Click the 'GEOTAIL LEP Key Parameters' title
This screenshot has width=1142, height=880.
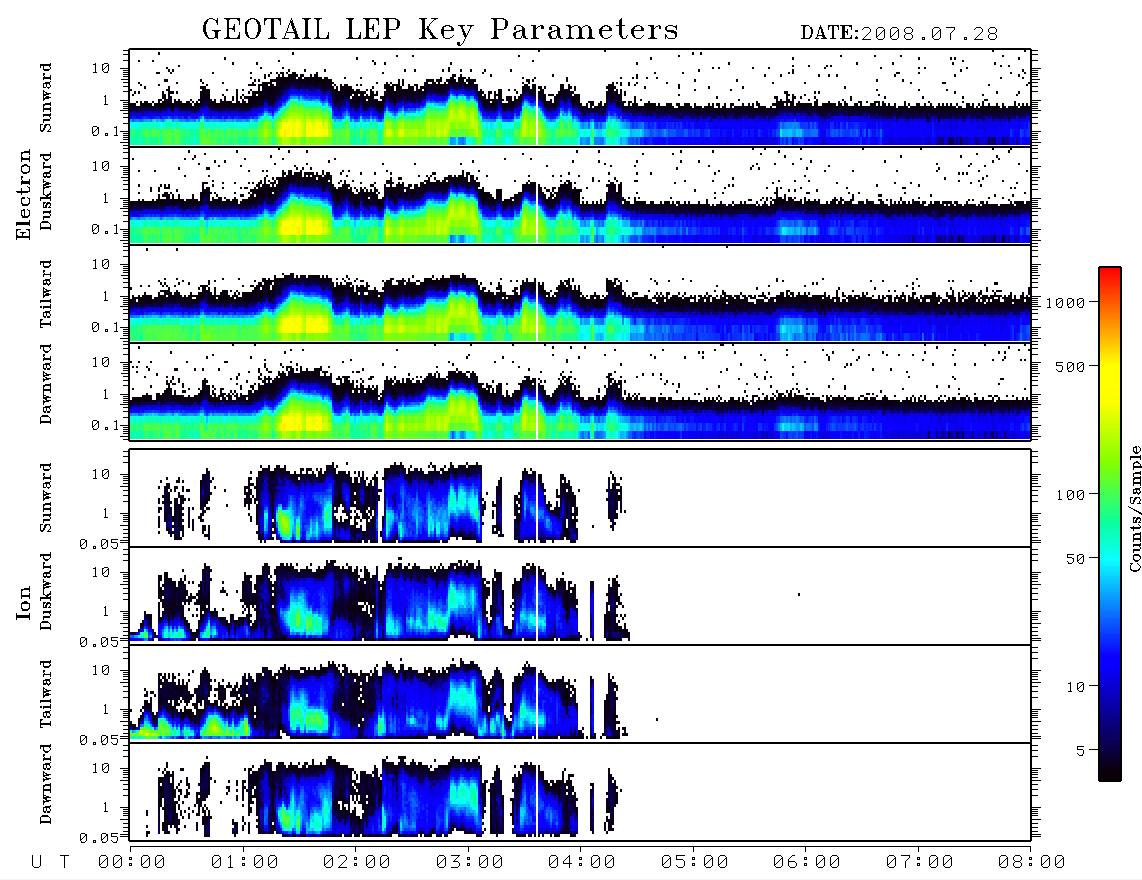click(440, 30)
